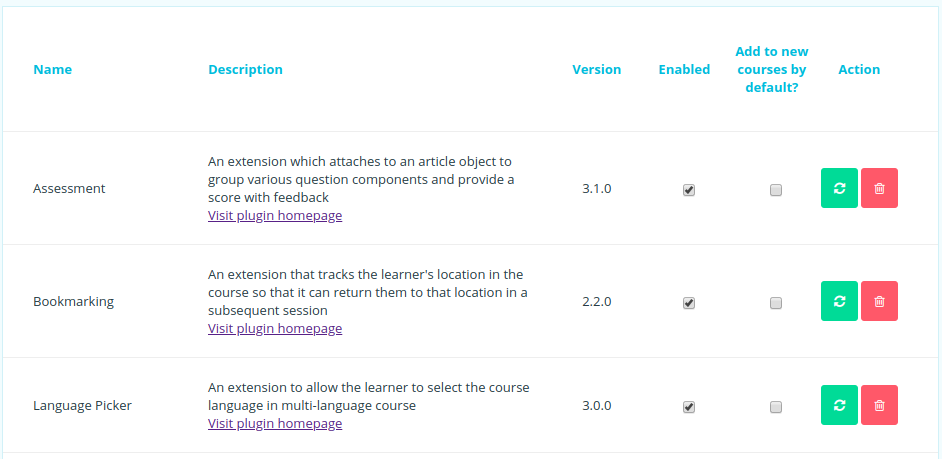Uncheck Enabled for Assessment plugin
The image size is (942, 459).
point(688,190)
